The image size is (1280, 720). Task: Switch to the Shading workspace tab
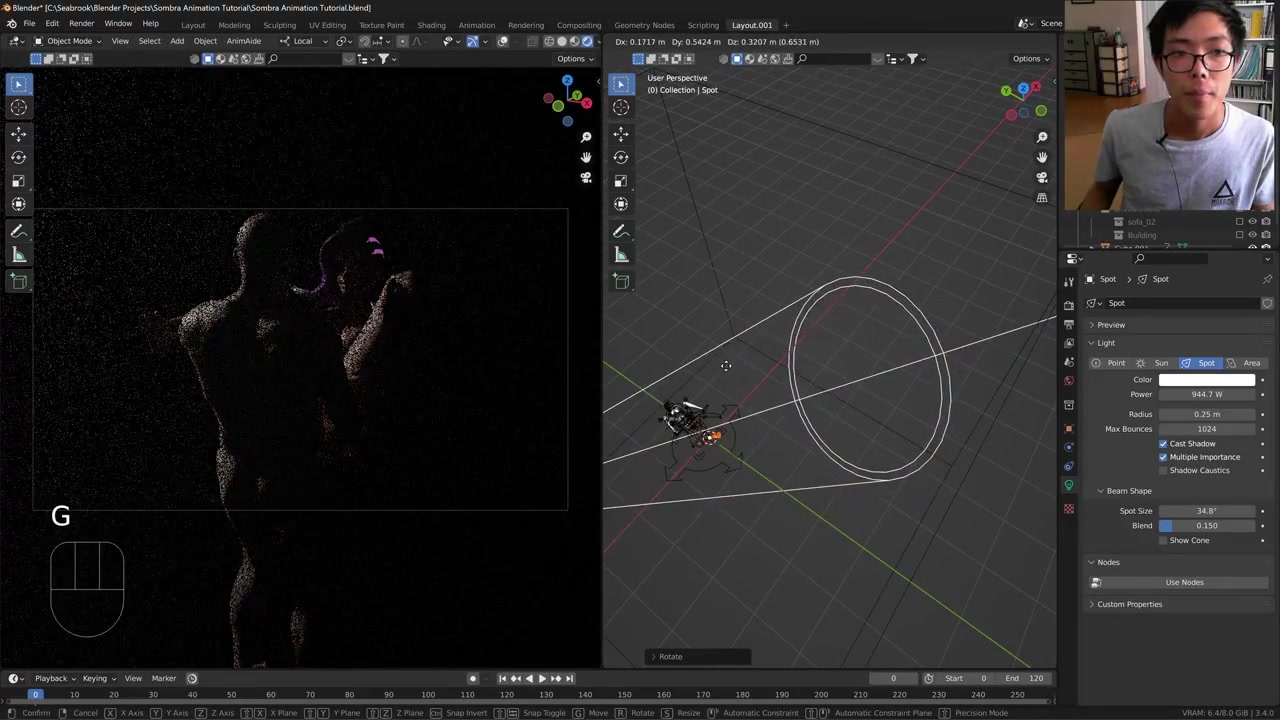pyautogui.click(x=431, y=25)
